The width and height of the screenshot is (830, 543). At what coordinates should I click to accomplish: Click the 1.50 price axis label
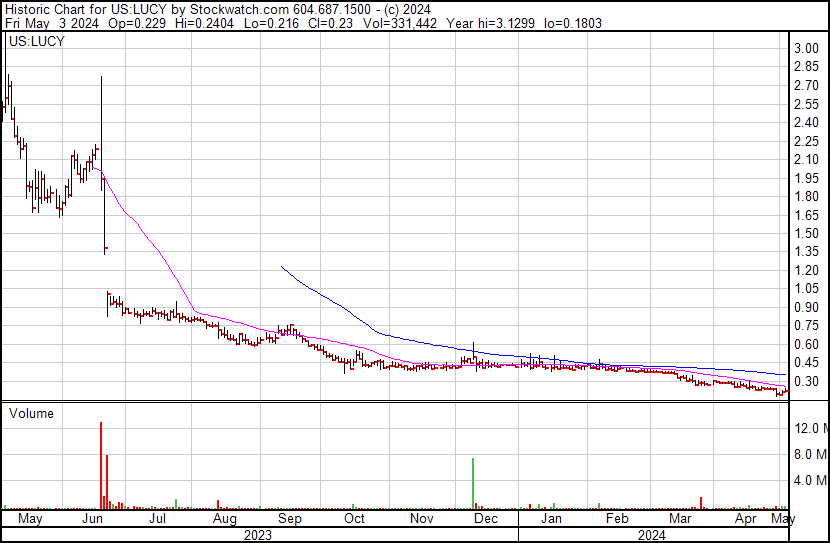pos(806,233)
